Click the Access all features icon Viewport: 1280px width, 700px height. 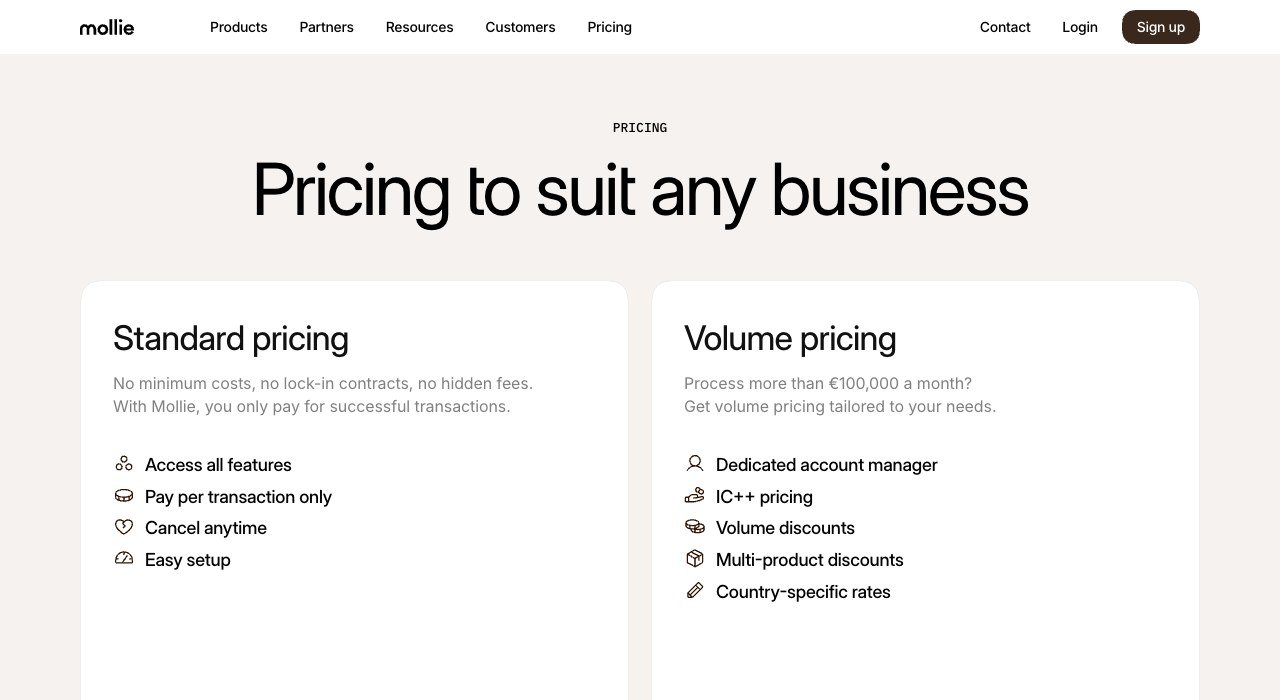[x=124, y=464]
